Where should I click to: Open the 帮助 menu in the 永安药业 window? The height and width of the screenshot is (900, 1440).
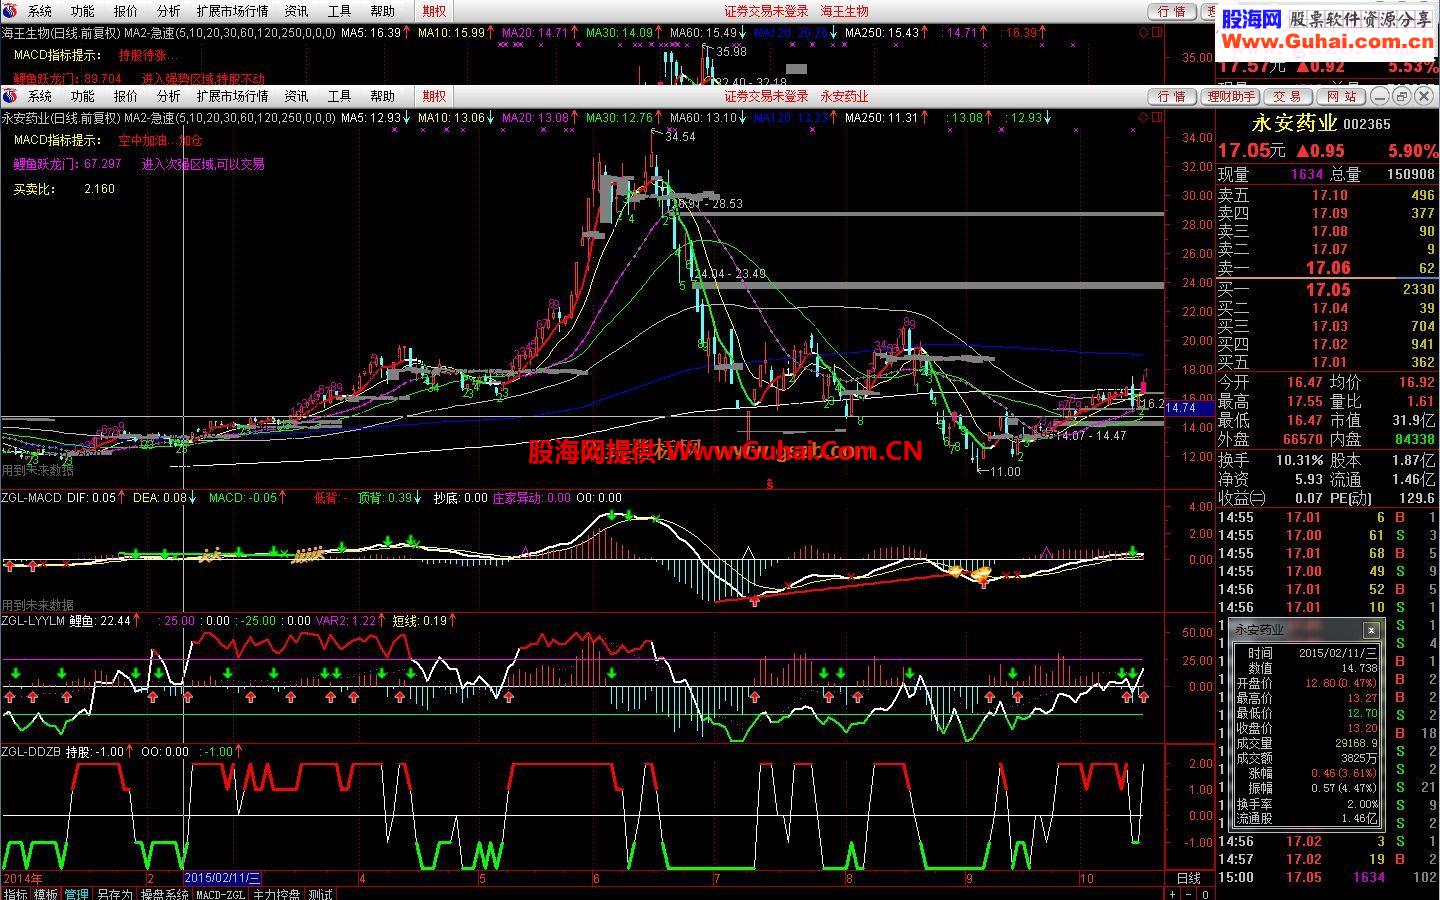(383, 96)
